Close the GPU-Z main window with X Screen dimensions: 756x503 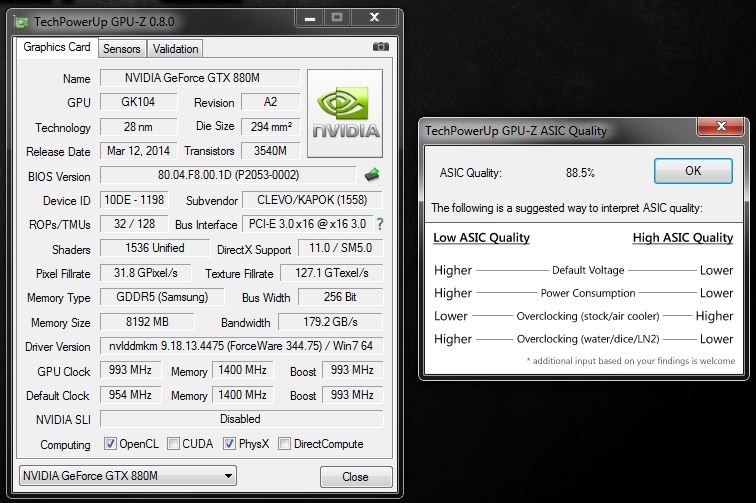[374, 18]
